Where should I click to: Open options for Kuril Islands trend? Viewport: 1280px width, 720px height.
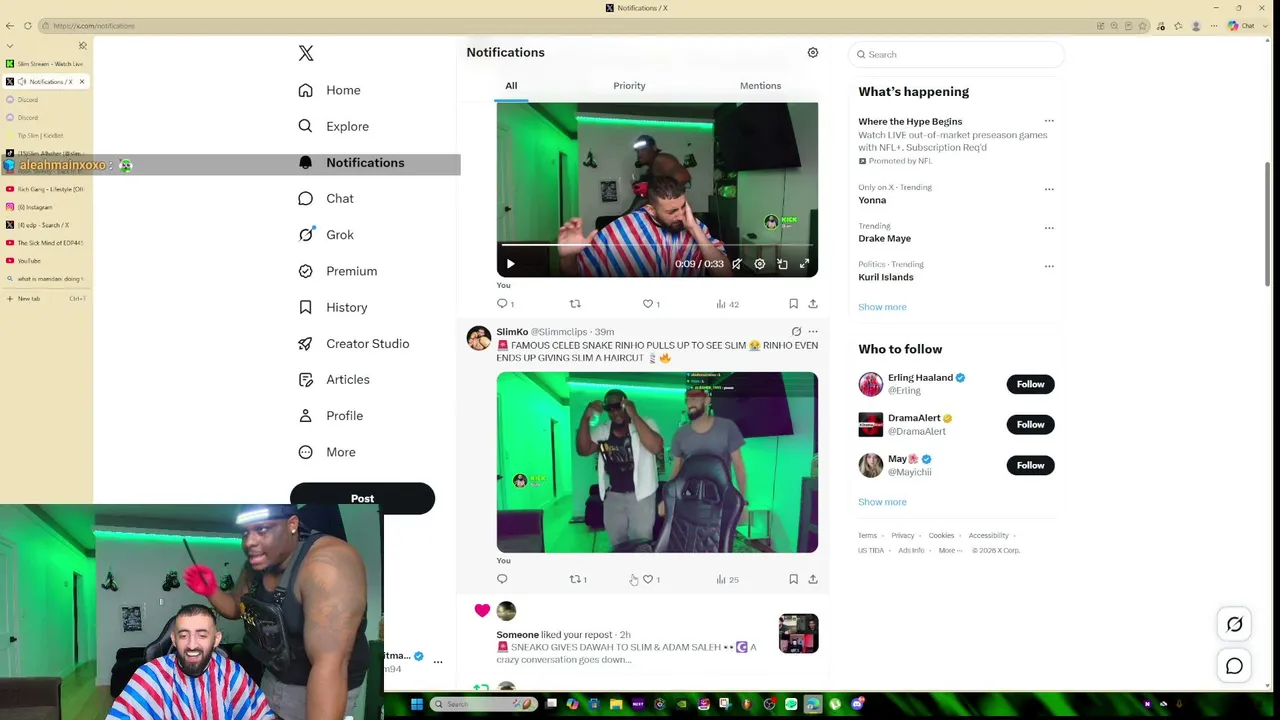(1049, 266)
